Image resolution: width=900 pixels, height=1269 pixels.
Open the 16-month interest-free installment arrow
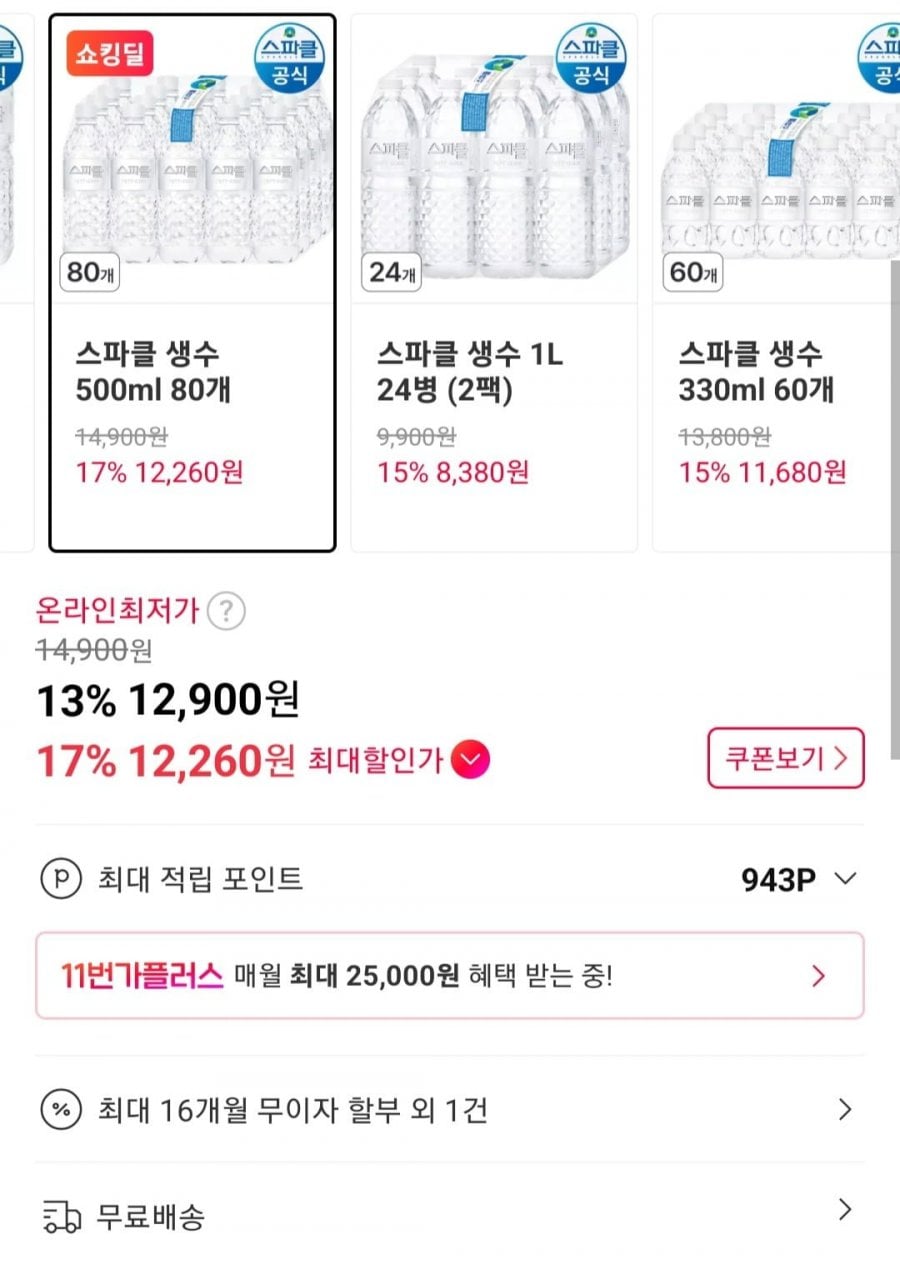845,1110
